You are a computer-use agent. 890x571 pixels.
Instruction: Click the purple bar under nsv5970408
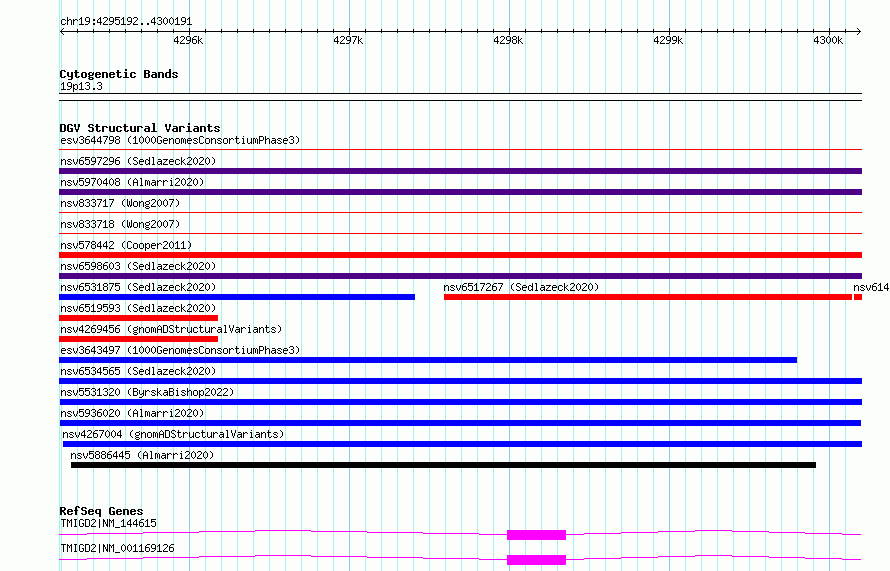pos(460,192)
